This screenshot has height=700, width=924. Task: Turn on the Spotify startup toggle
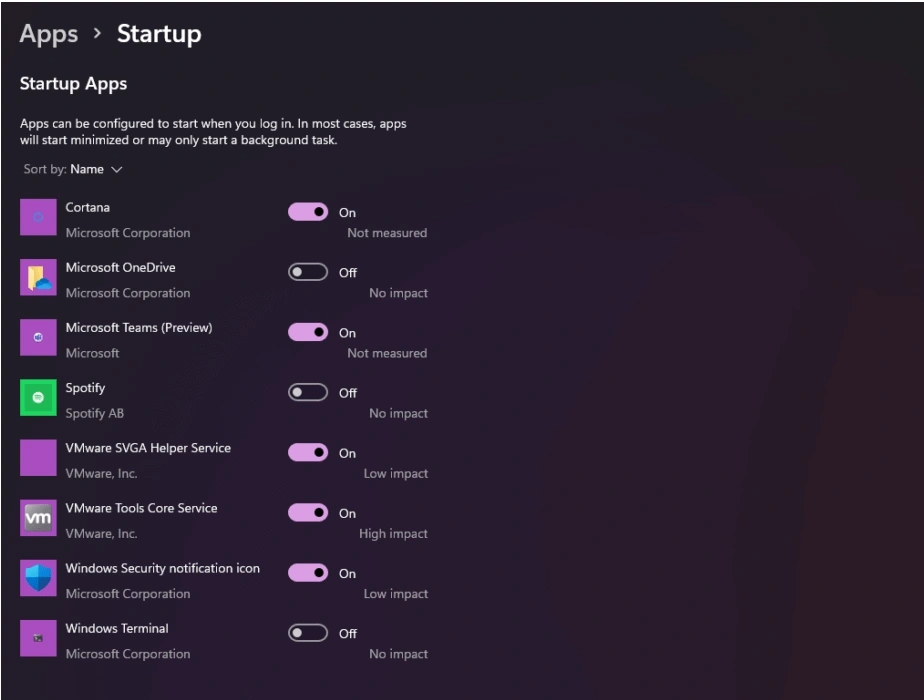308,393
